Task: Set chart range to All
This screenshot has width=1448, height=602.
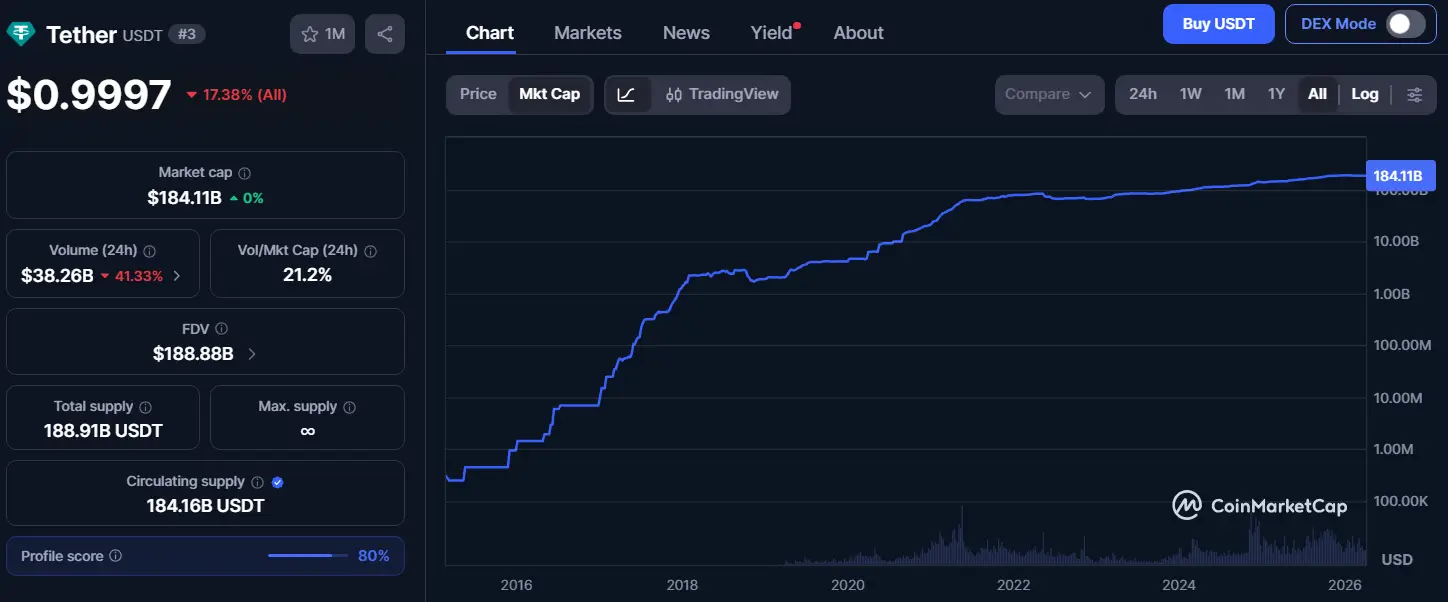Action: pos(1317,94)
